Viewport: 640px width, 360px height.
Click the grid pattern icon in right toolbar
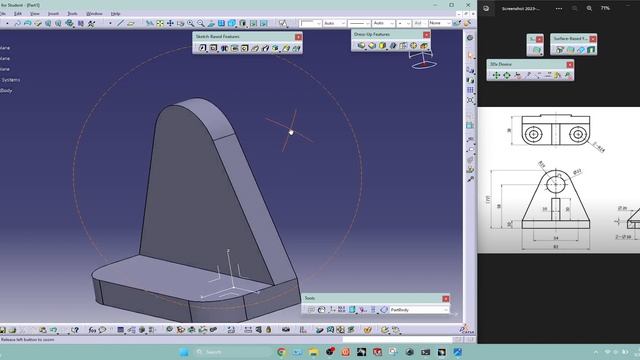click(470, 90)
